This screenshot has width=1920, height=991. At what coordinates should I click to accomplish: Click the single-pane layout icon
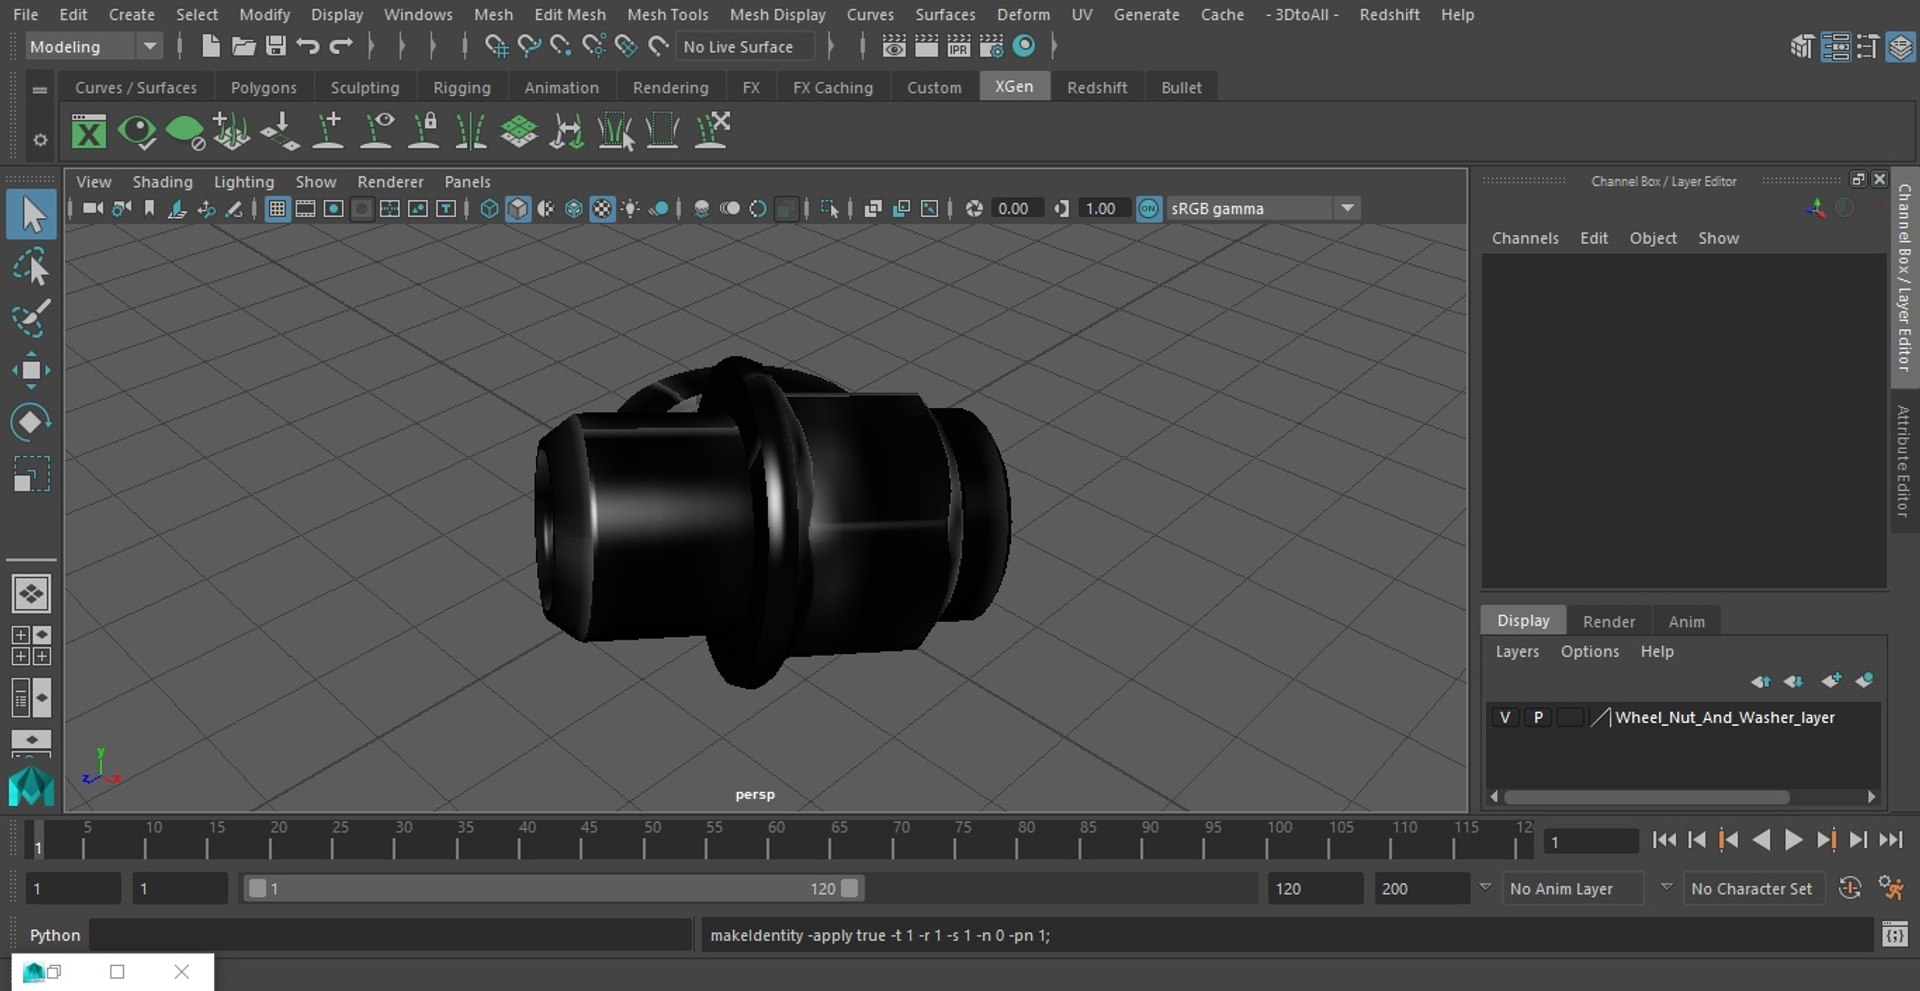coord(31,594)
